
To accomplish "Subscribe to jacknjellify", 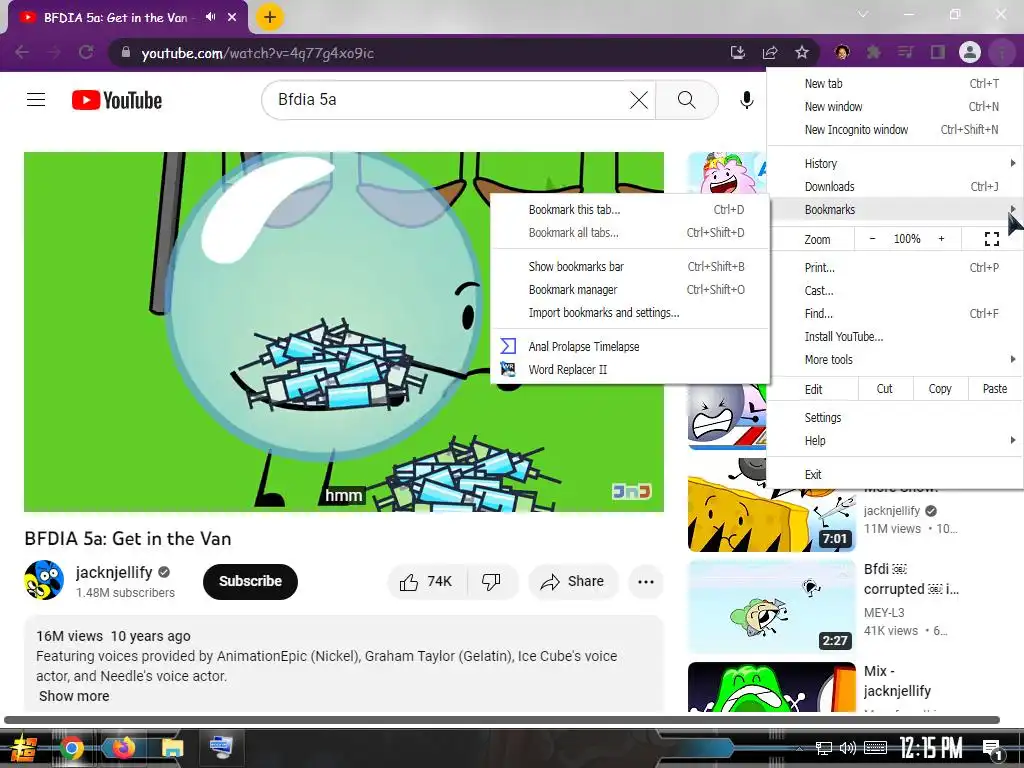I will tap(250, 581).
